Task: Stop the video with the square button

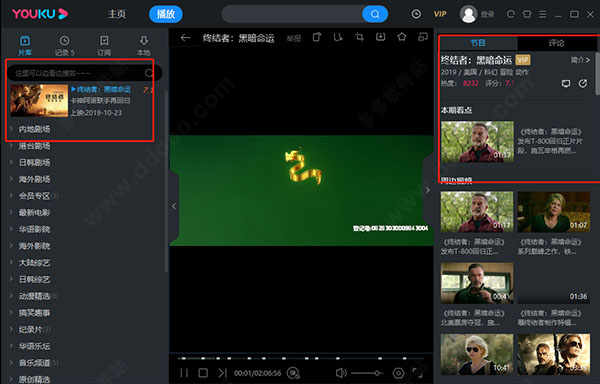Action: click(203, 373)
